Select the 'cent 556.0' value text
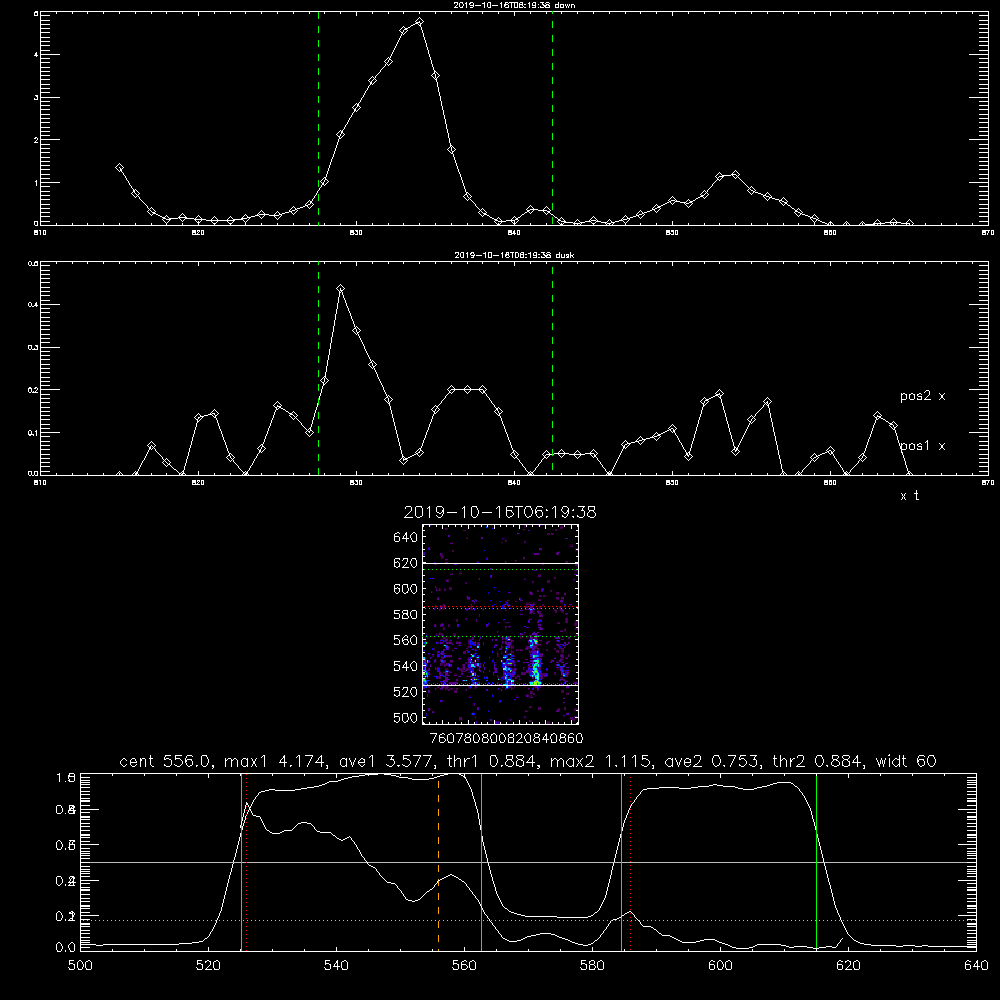 (167, 761)
